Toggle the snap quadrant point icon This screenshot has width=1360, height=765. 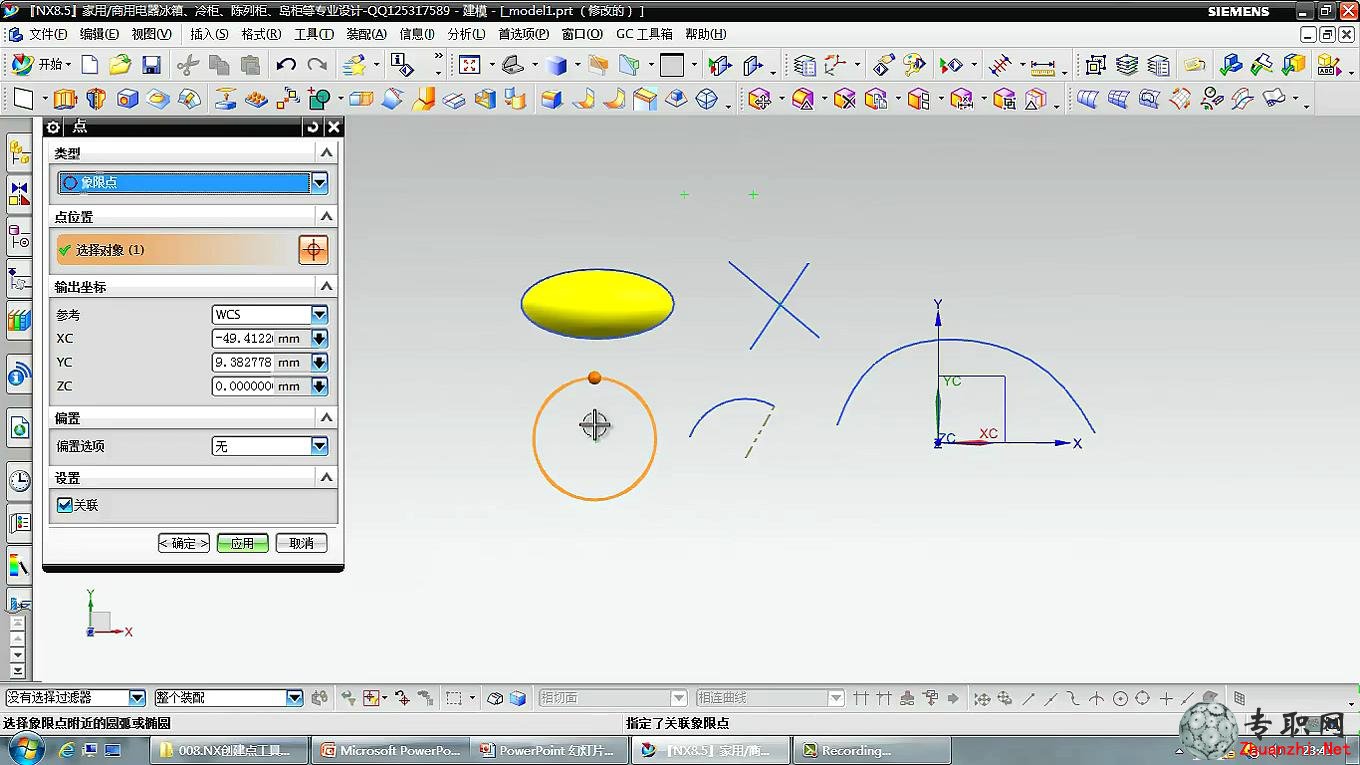(x=1142, y=698)
